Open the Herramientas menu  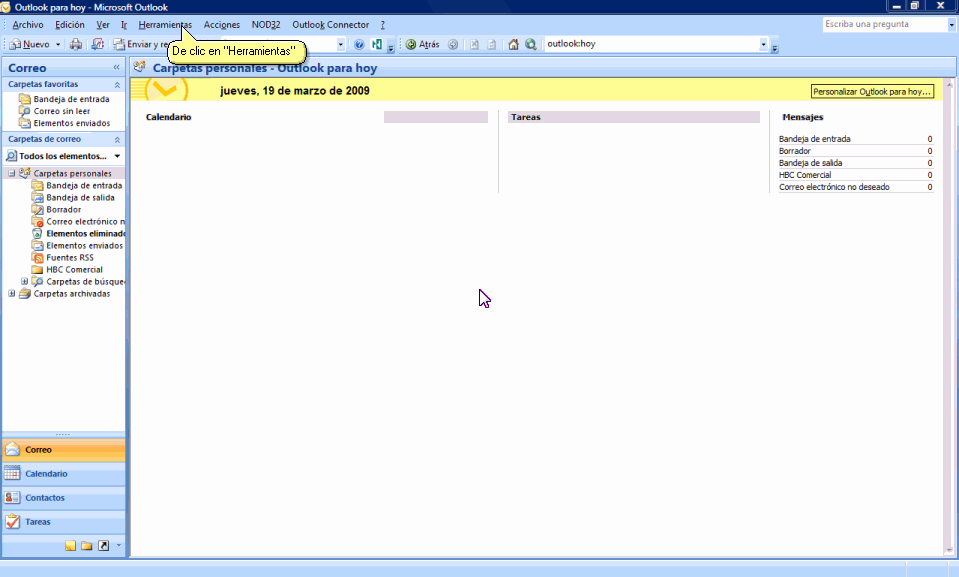[165, 25]
